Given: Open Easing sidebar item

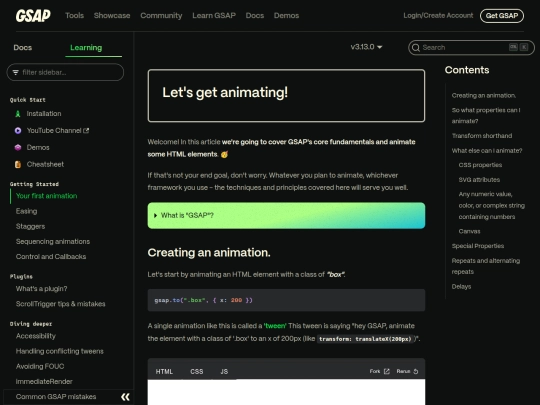Looking at the screenshot, I should (27, 211).
